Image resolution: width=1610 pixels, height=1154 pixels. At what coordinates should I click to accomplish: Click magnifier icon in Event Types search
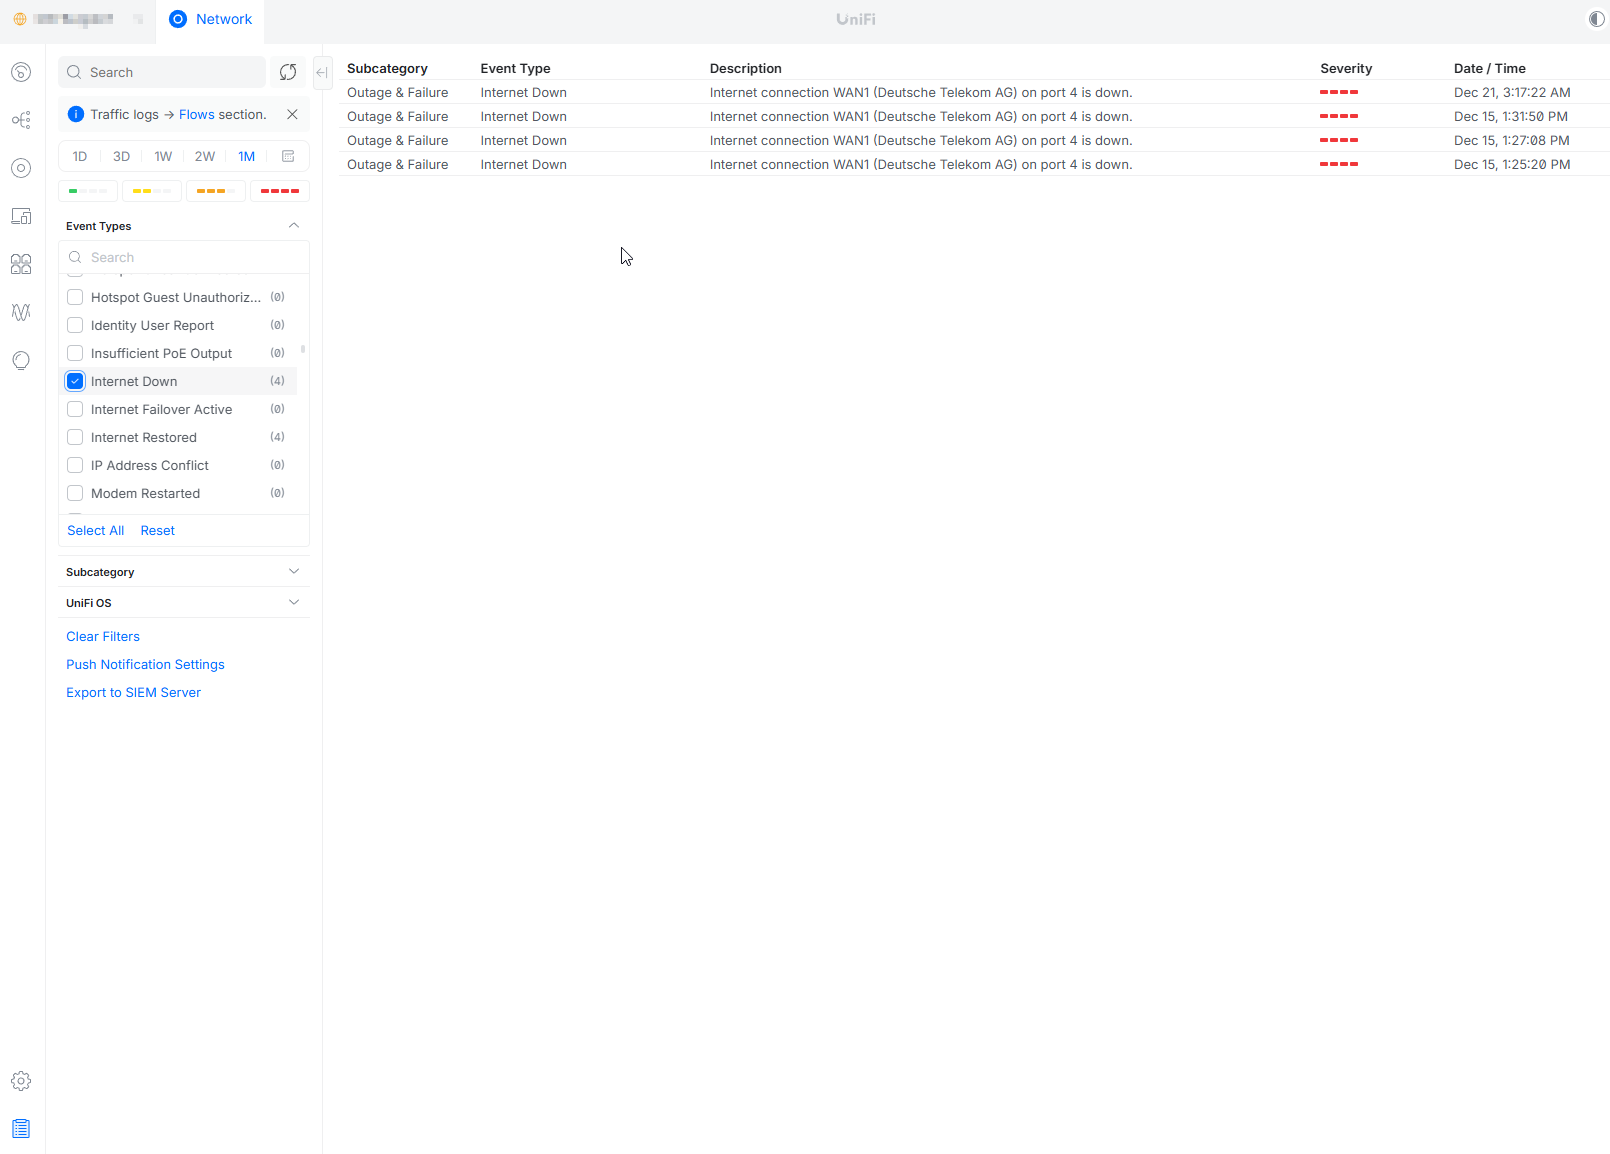75,257
